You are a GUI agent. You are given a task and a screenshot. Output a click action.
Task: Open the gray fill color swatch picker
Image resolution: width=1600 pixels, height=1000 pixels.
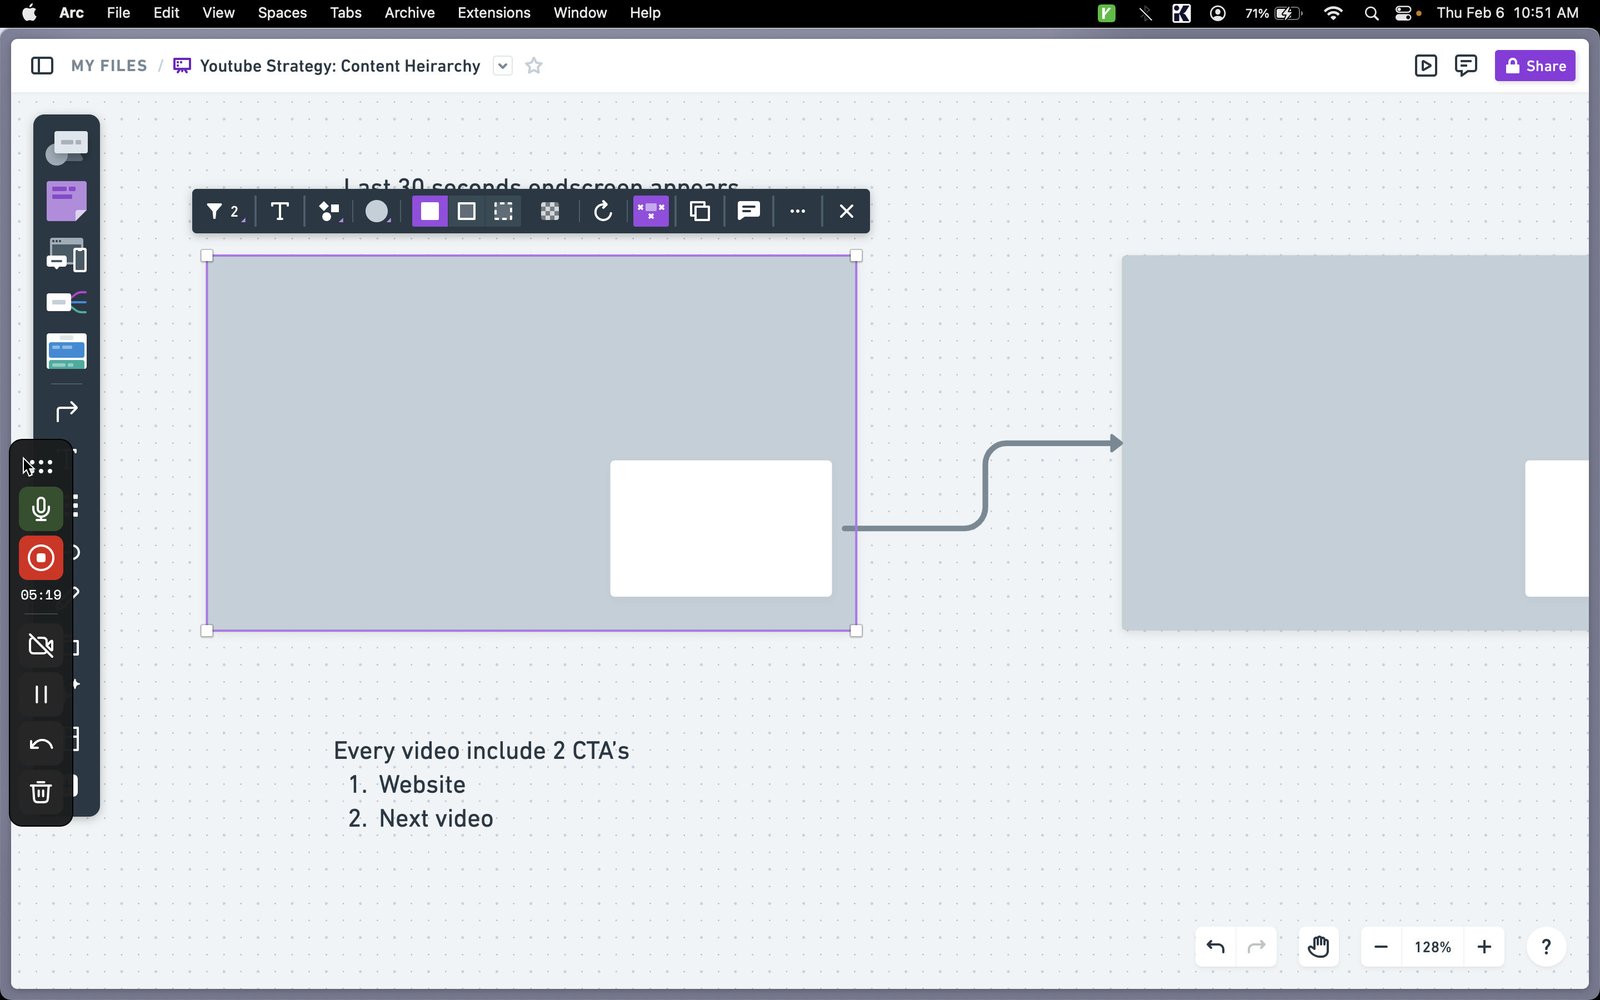377,211
